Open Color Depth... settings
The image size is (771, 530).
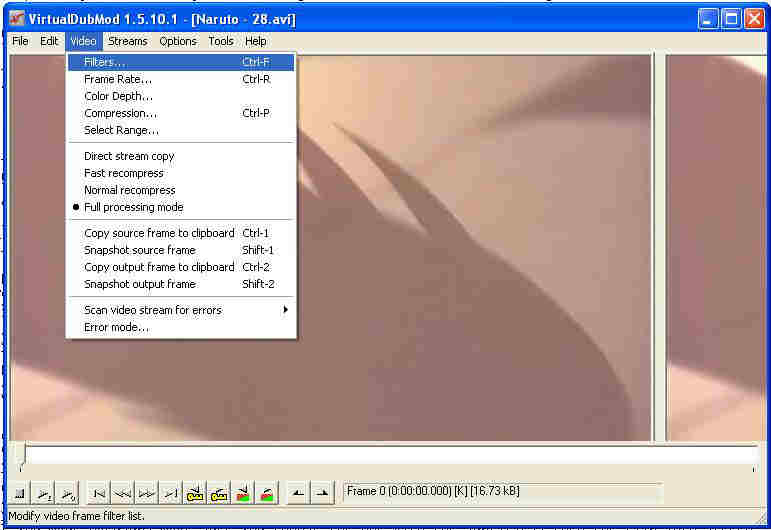(181, 96)
